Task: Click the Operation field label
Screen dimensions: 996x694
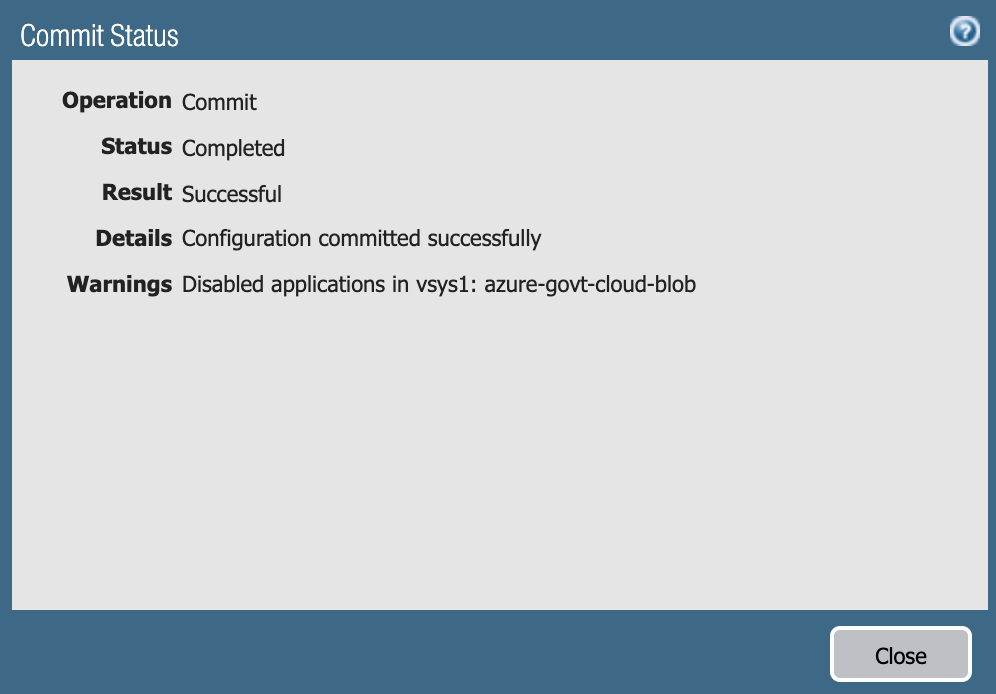Action: 116,100
